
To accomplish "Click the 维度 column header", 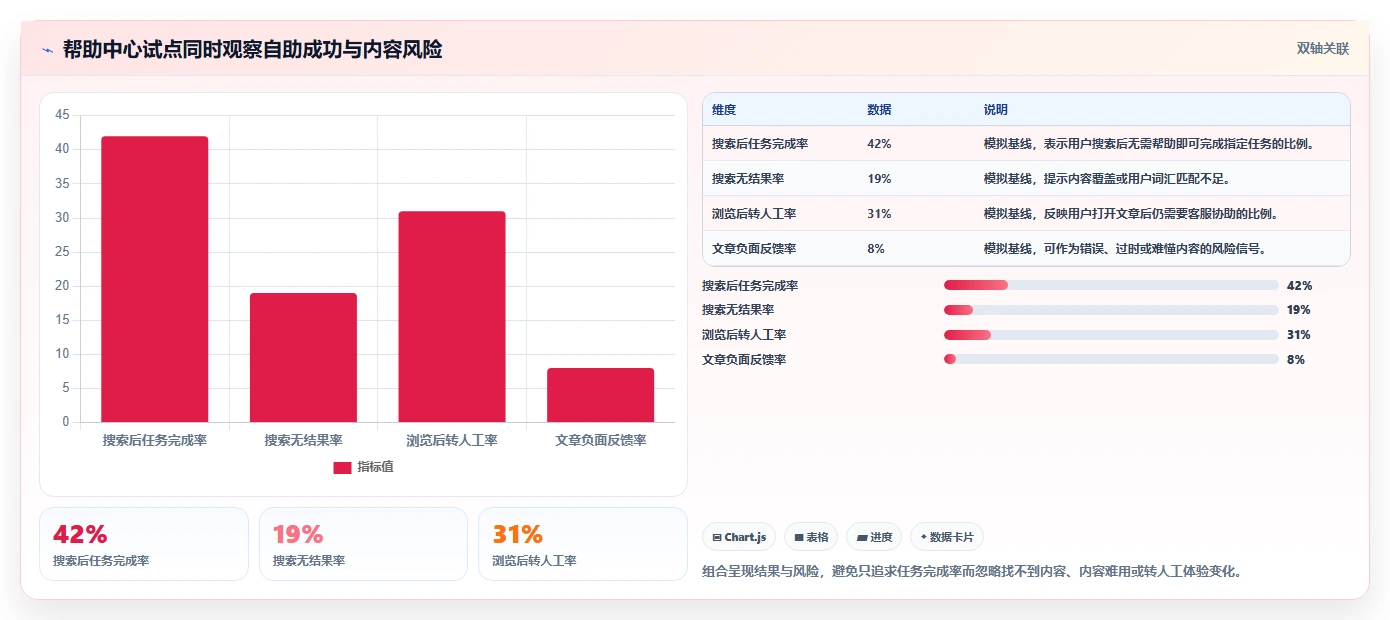I will coord(724,110).
